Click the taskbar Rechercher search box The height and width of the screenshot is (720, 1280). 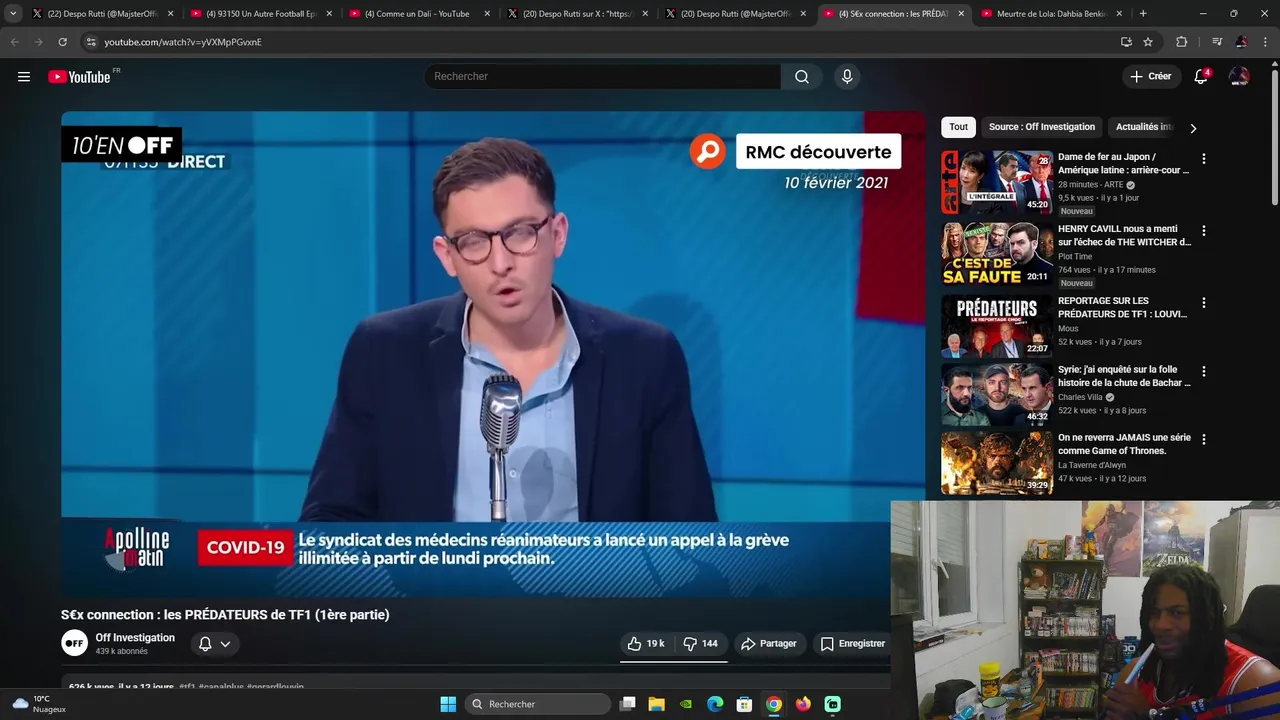point(538,704)
